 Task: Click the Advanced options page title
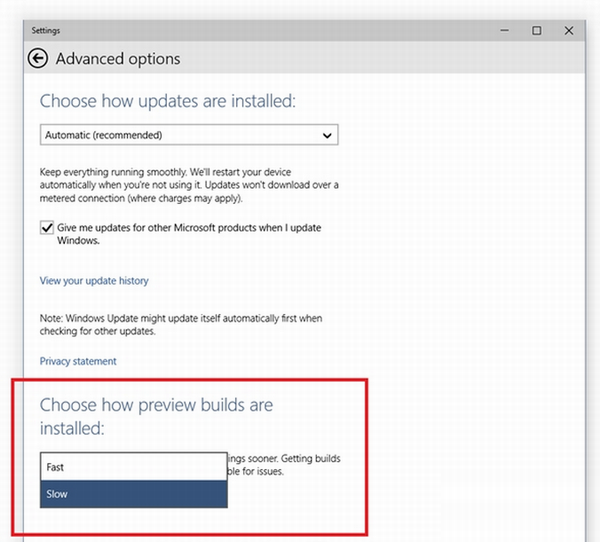[118, 59]
